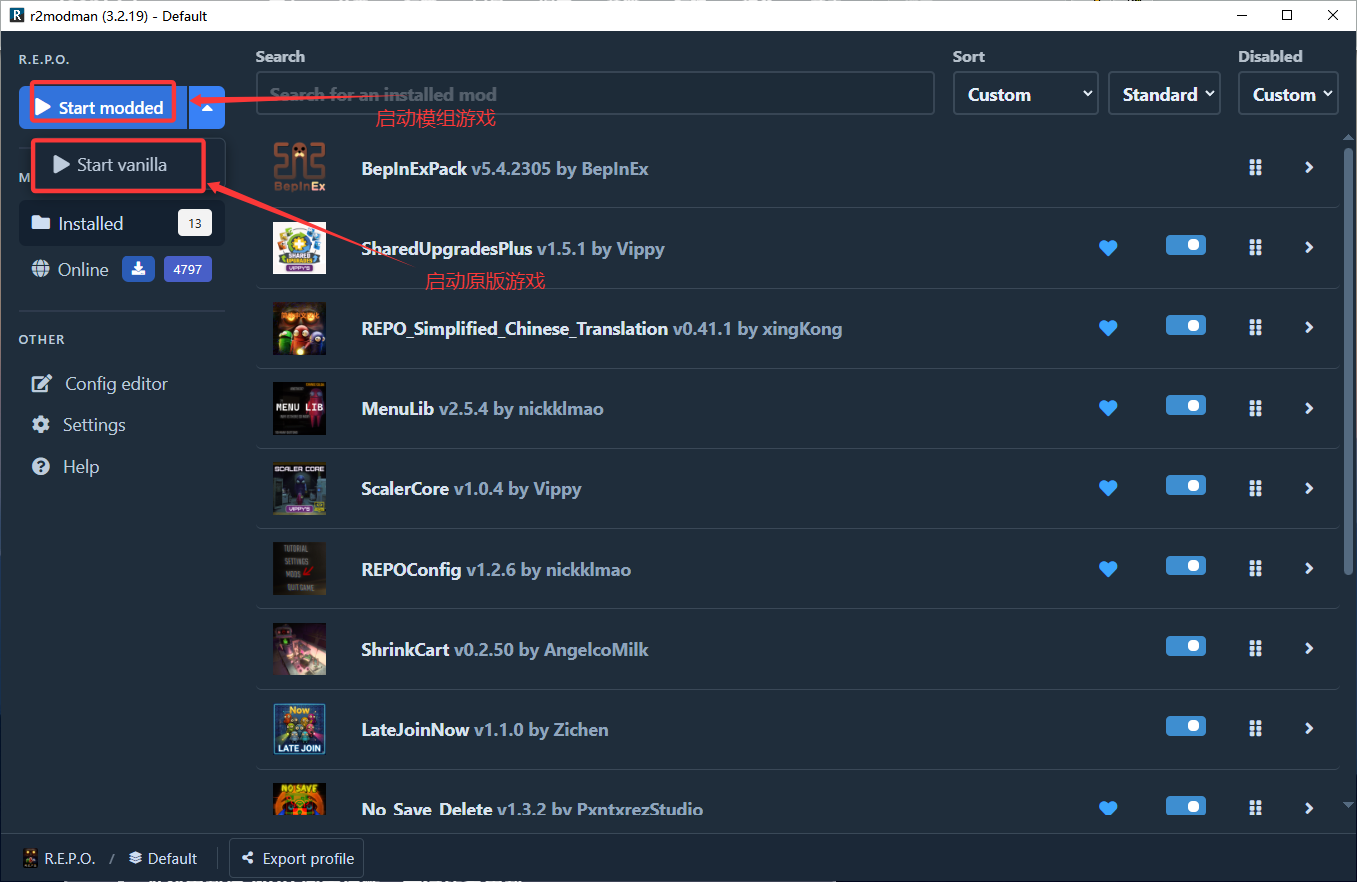The width and height of the screenshot is (1357, 882).
Task: Click the LateJoinNow mod thumbnail
Action: (x=299, y=729)
